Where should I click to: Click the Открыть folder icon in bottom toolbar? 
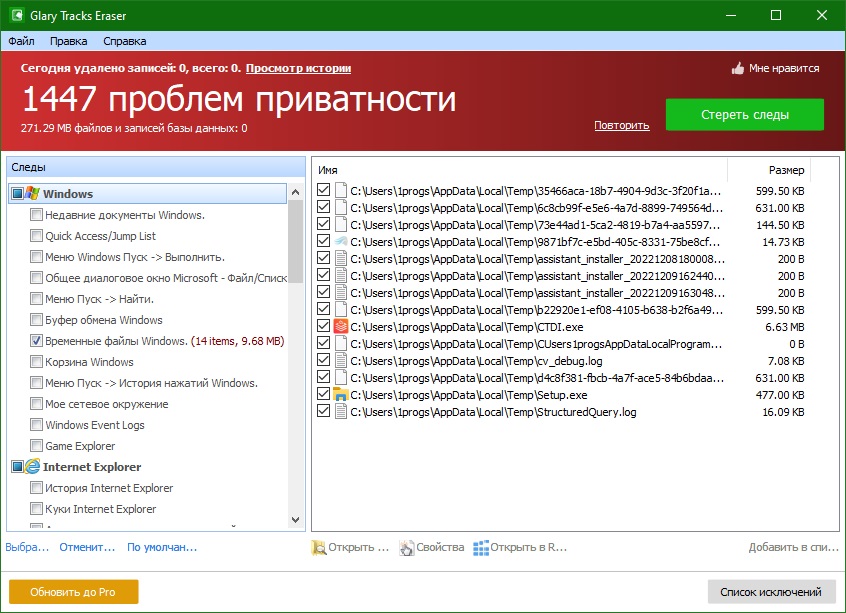[x=319, y=548]
